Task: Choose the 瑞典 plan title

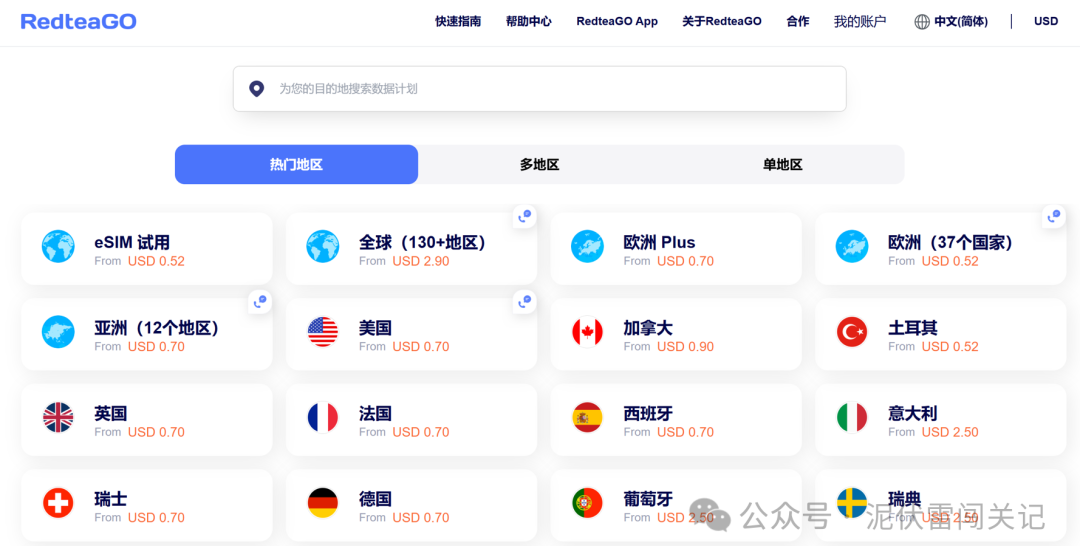Action: (x=904, y=499)
